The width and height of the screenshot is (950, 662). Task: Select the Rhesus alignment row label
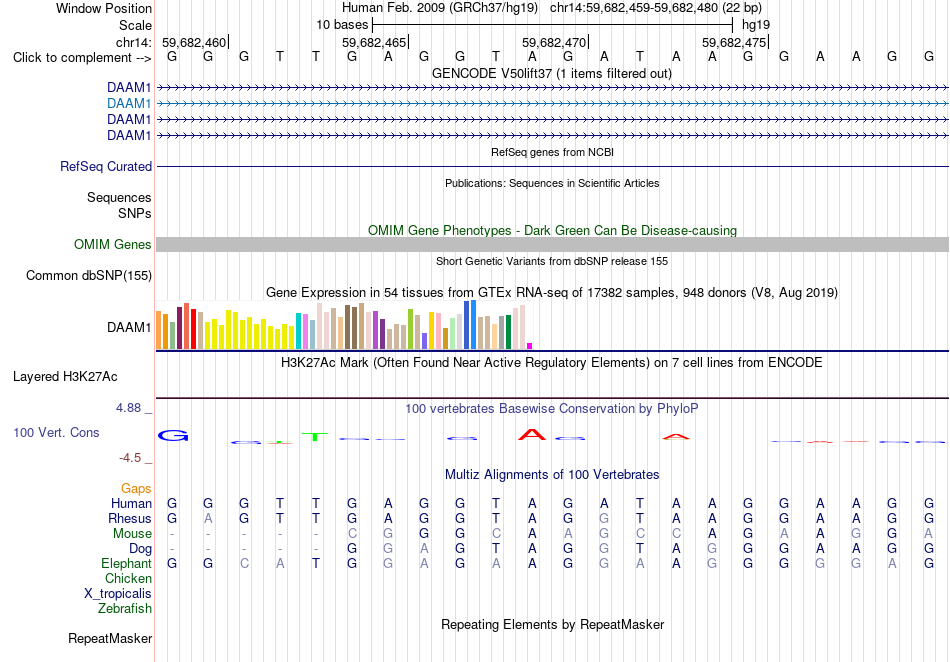[x=130, y=518]
